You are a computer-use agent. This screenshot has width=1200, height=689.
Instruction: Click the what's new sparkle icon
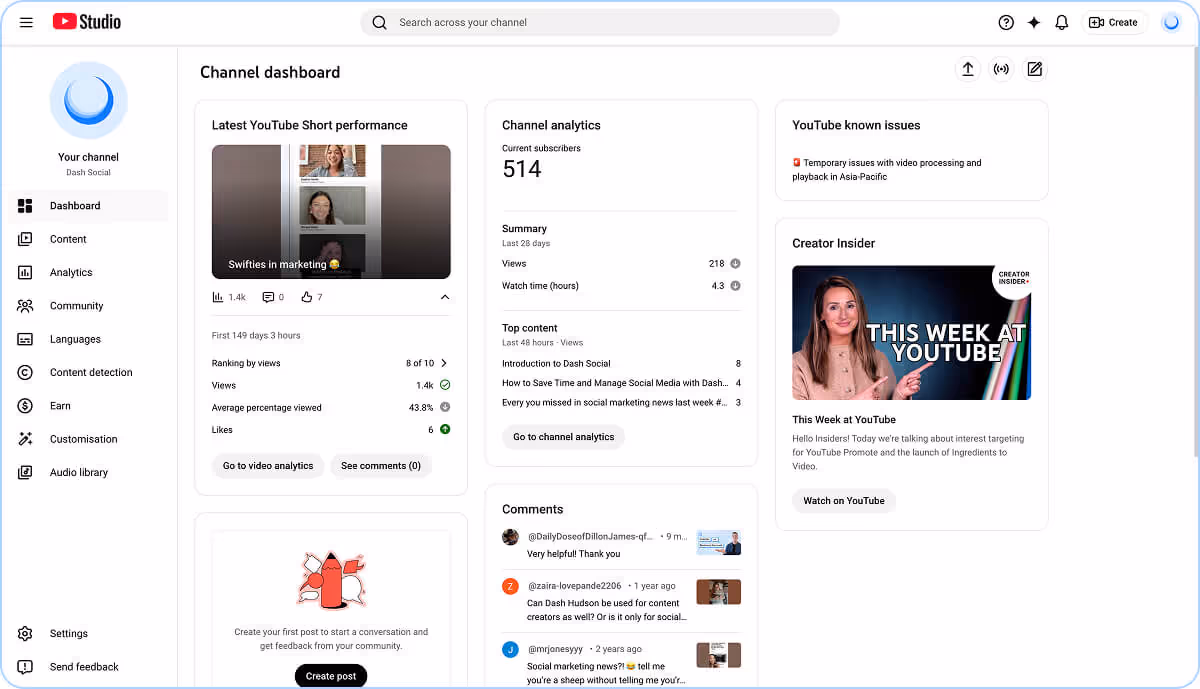point(1033,21)
